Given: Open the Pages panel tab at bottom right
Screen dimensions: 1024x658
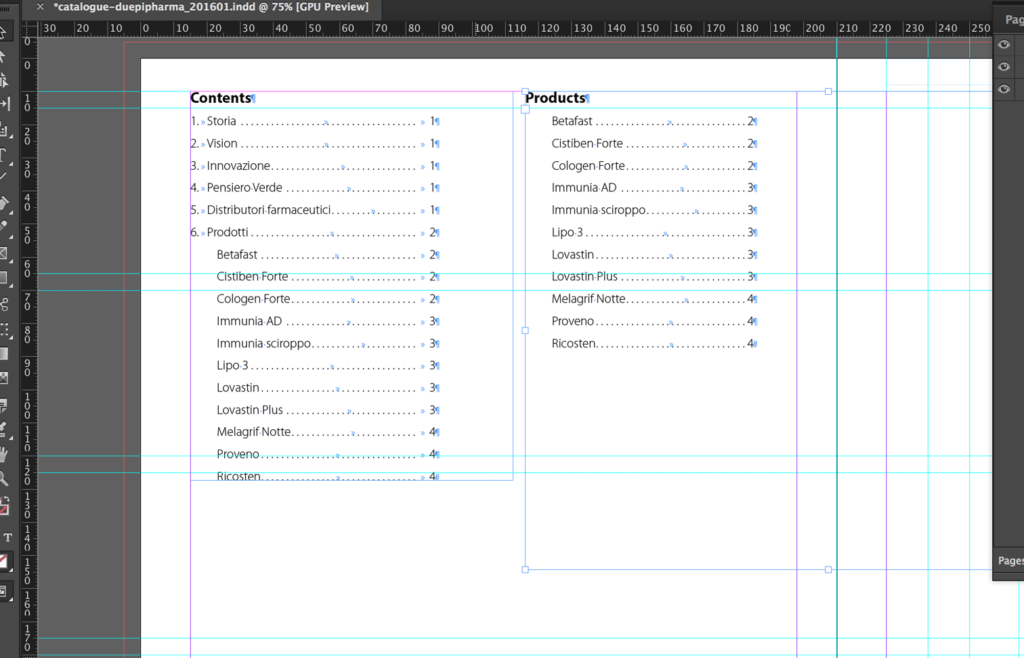Looking at the screenshot, I should (x=1010, y=561).
